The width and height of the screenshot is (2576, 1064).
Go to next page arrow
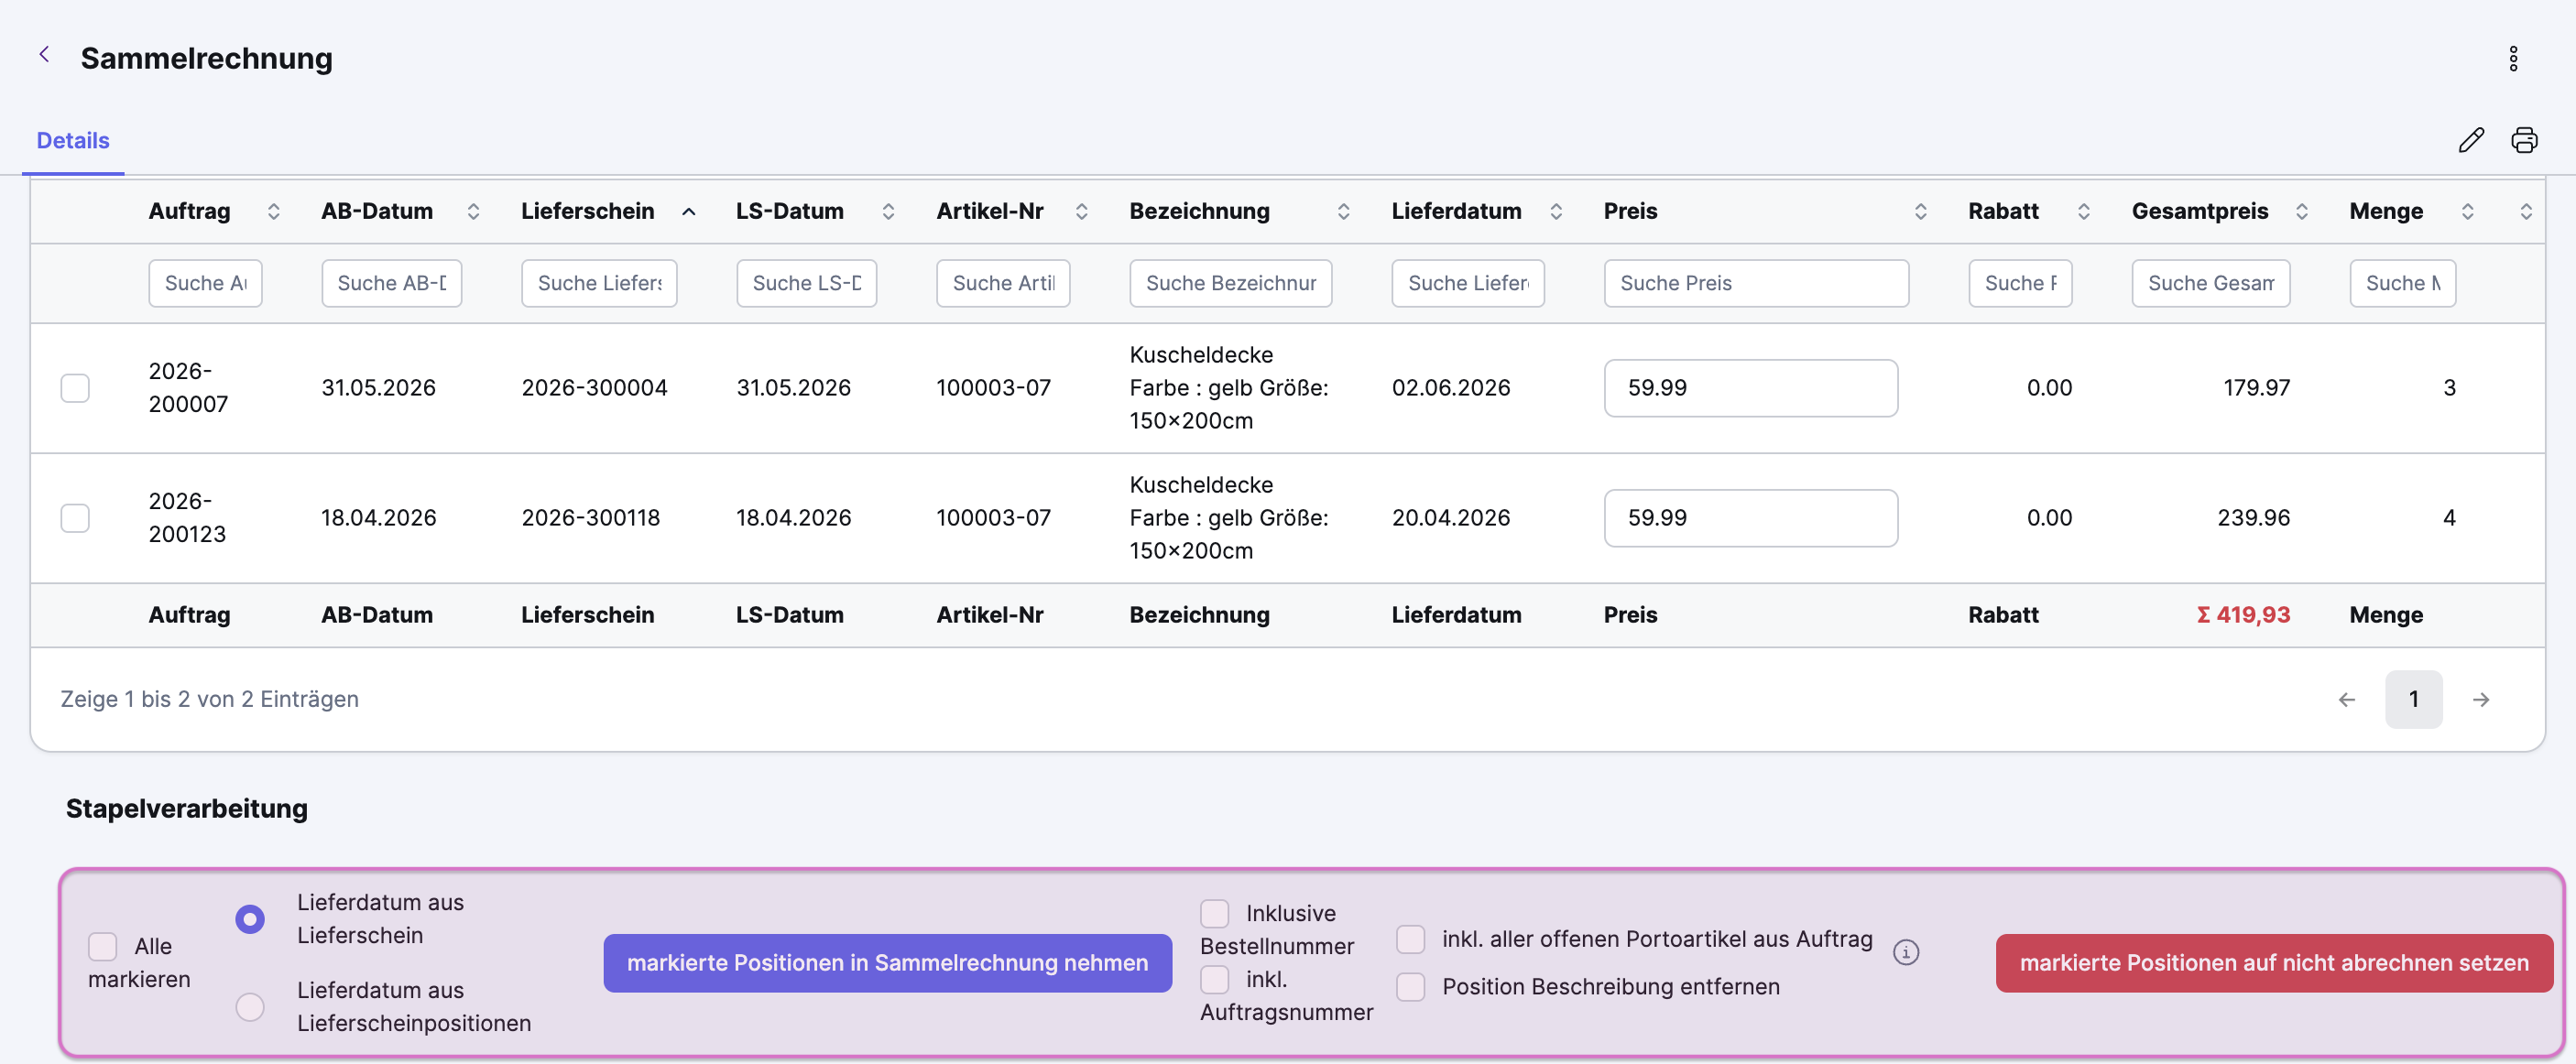[x=2481, y=699]
